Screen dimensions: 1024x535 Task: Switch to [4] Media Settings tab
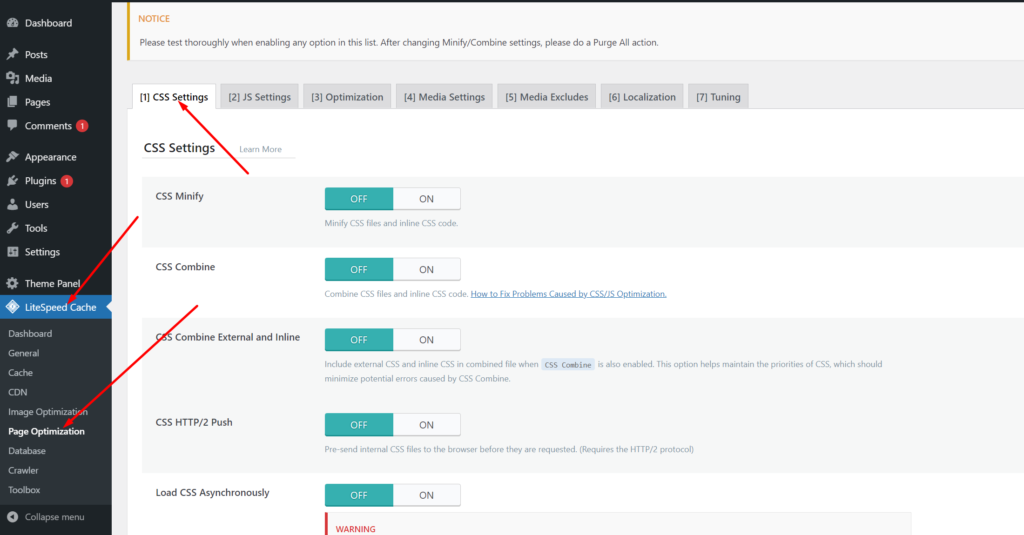tap(444, 97)
